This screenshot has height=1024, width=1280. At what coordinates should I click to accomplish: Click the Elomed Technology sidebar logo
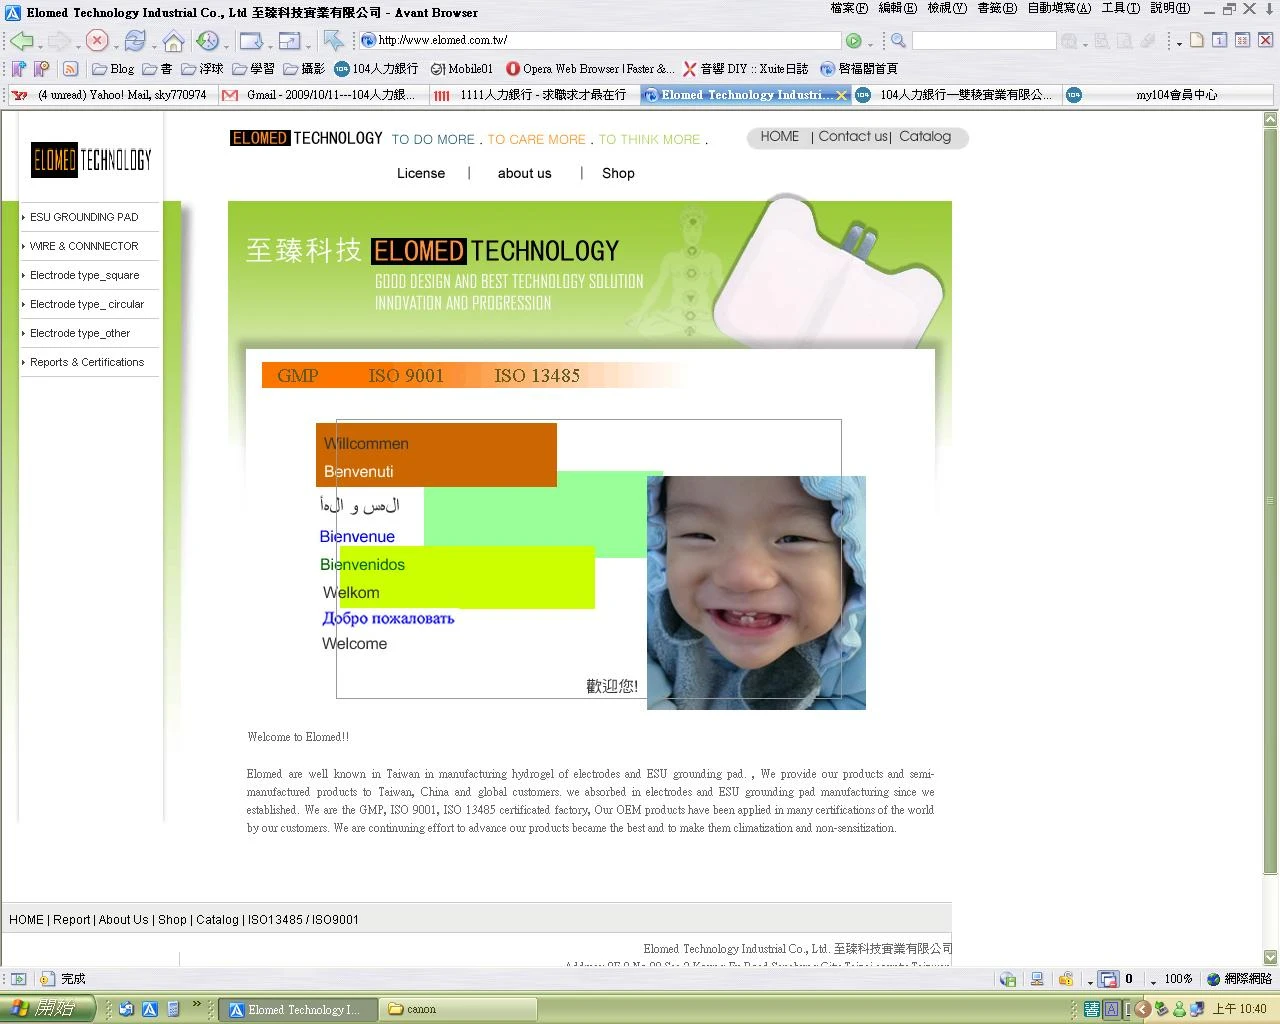pyautogui.click(x=91, y=159)
